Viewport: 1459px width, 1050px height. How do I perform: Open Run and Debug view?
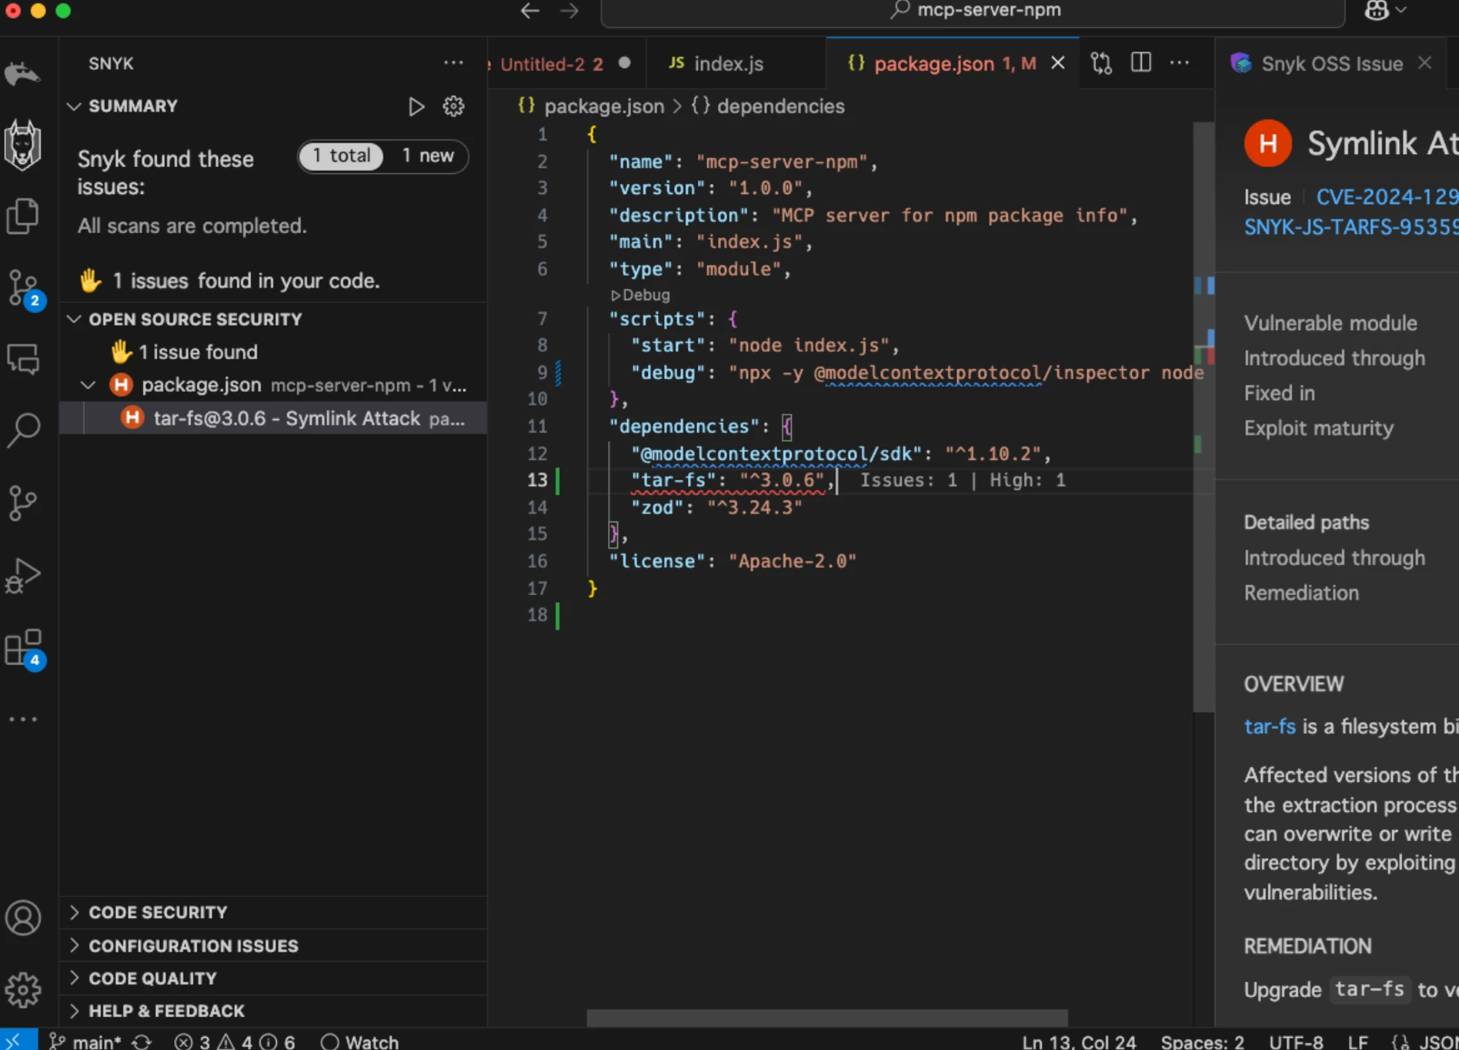click(23, 575)
